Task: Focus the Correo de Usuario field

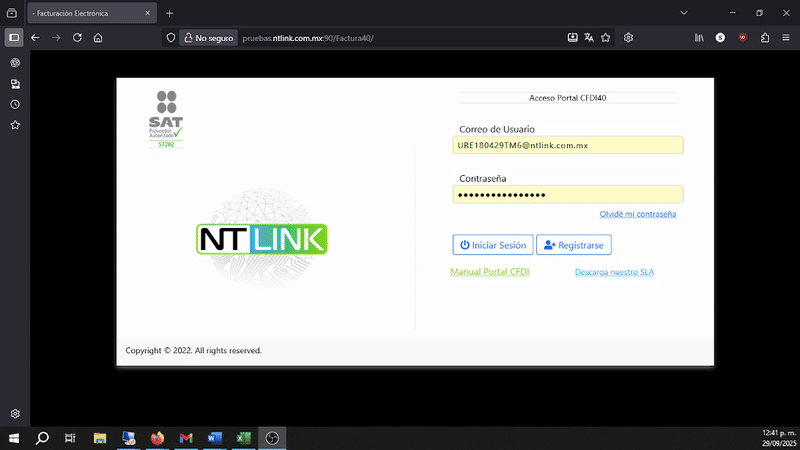Action: pyautogui.click(x=567, y=145)
